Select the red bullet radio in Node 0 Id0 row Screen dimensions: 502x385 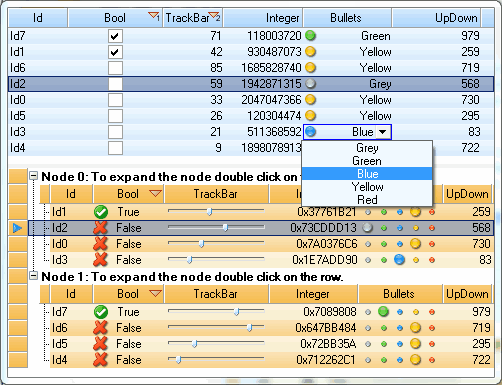pos(432,244)
